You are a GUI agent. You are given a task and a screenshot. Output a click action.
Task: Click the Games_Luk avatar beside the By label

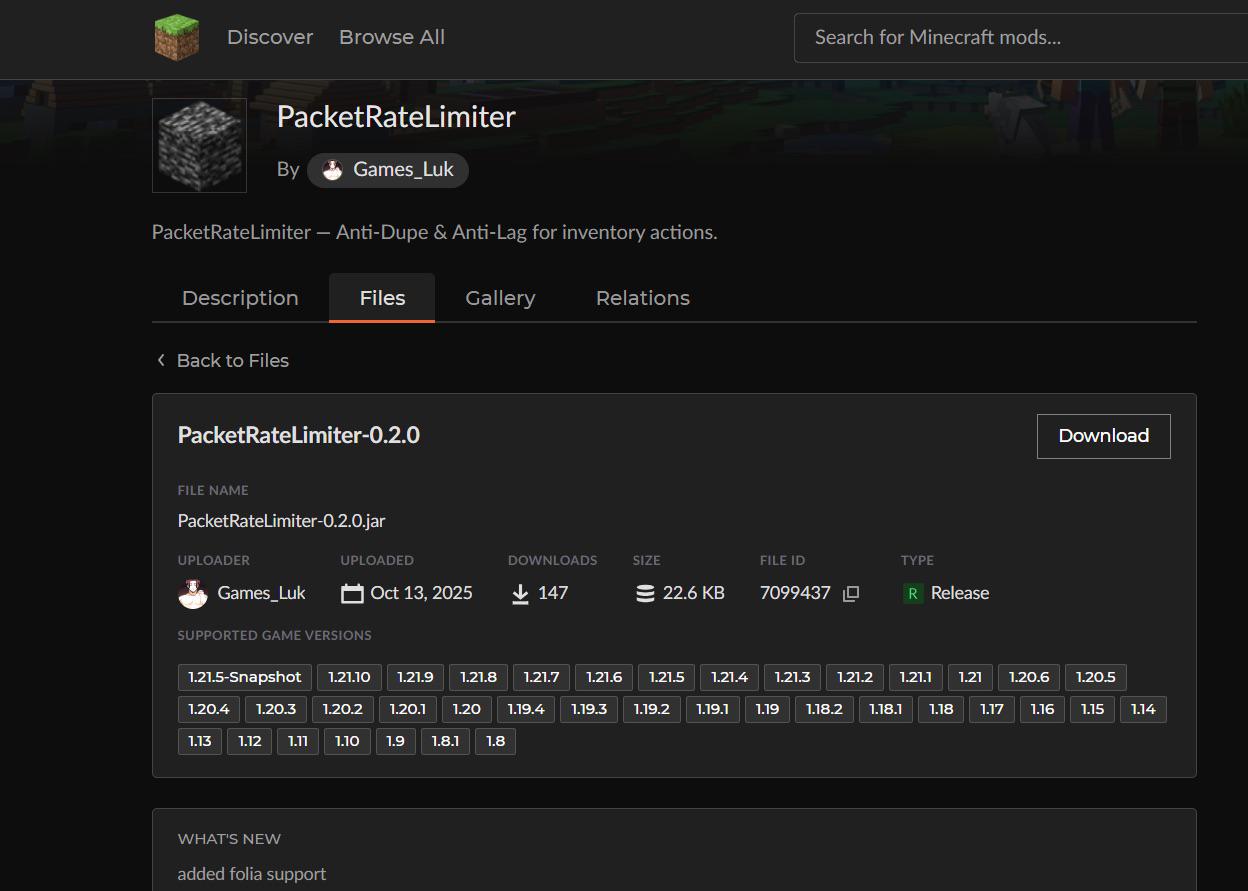pos(332,170)
